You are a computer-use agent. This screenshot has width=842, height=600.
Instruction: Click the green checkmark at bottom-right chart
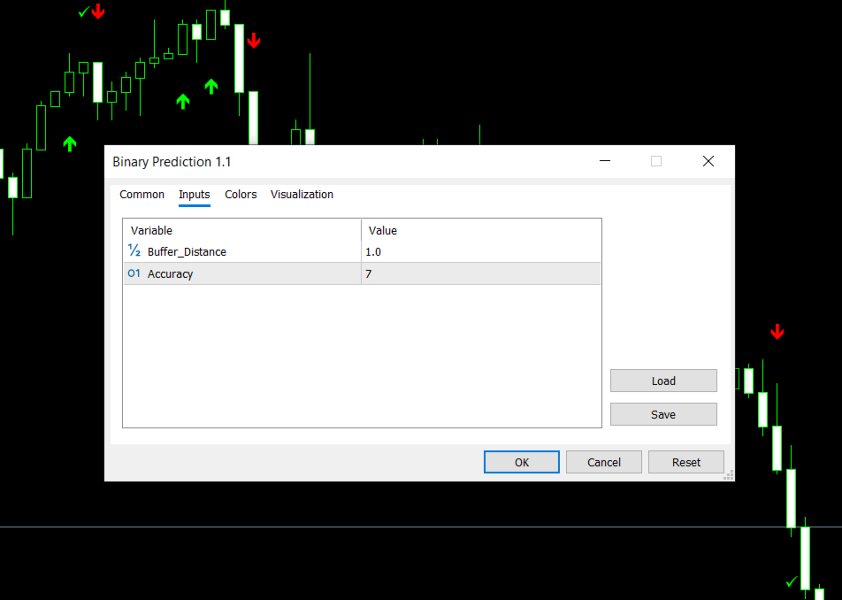[x=791, y=581]
